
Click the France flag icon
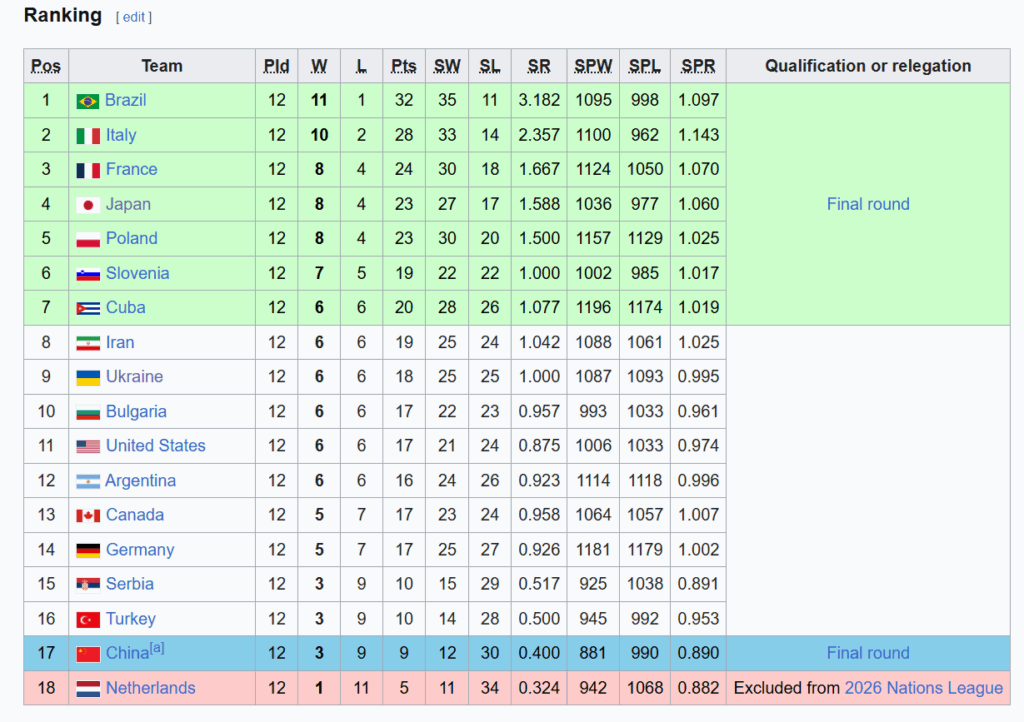88,170
